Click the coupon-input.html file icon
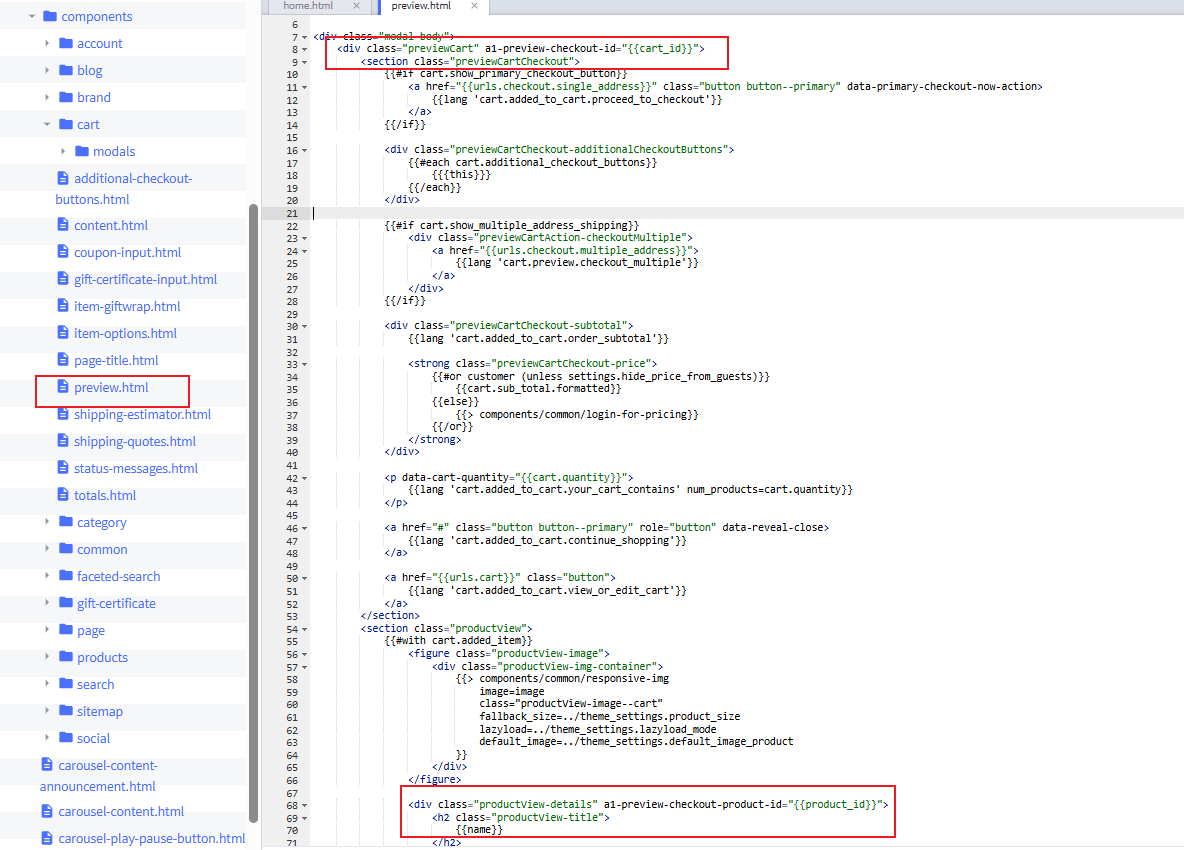 pos(63,251)
